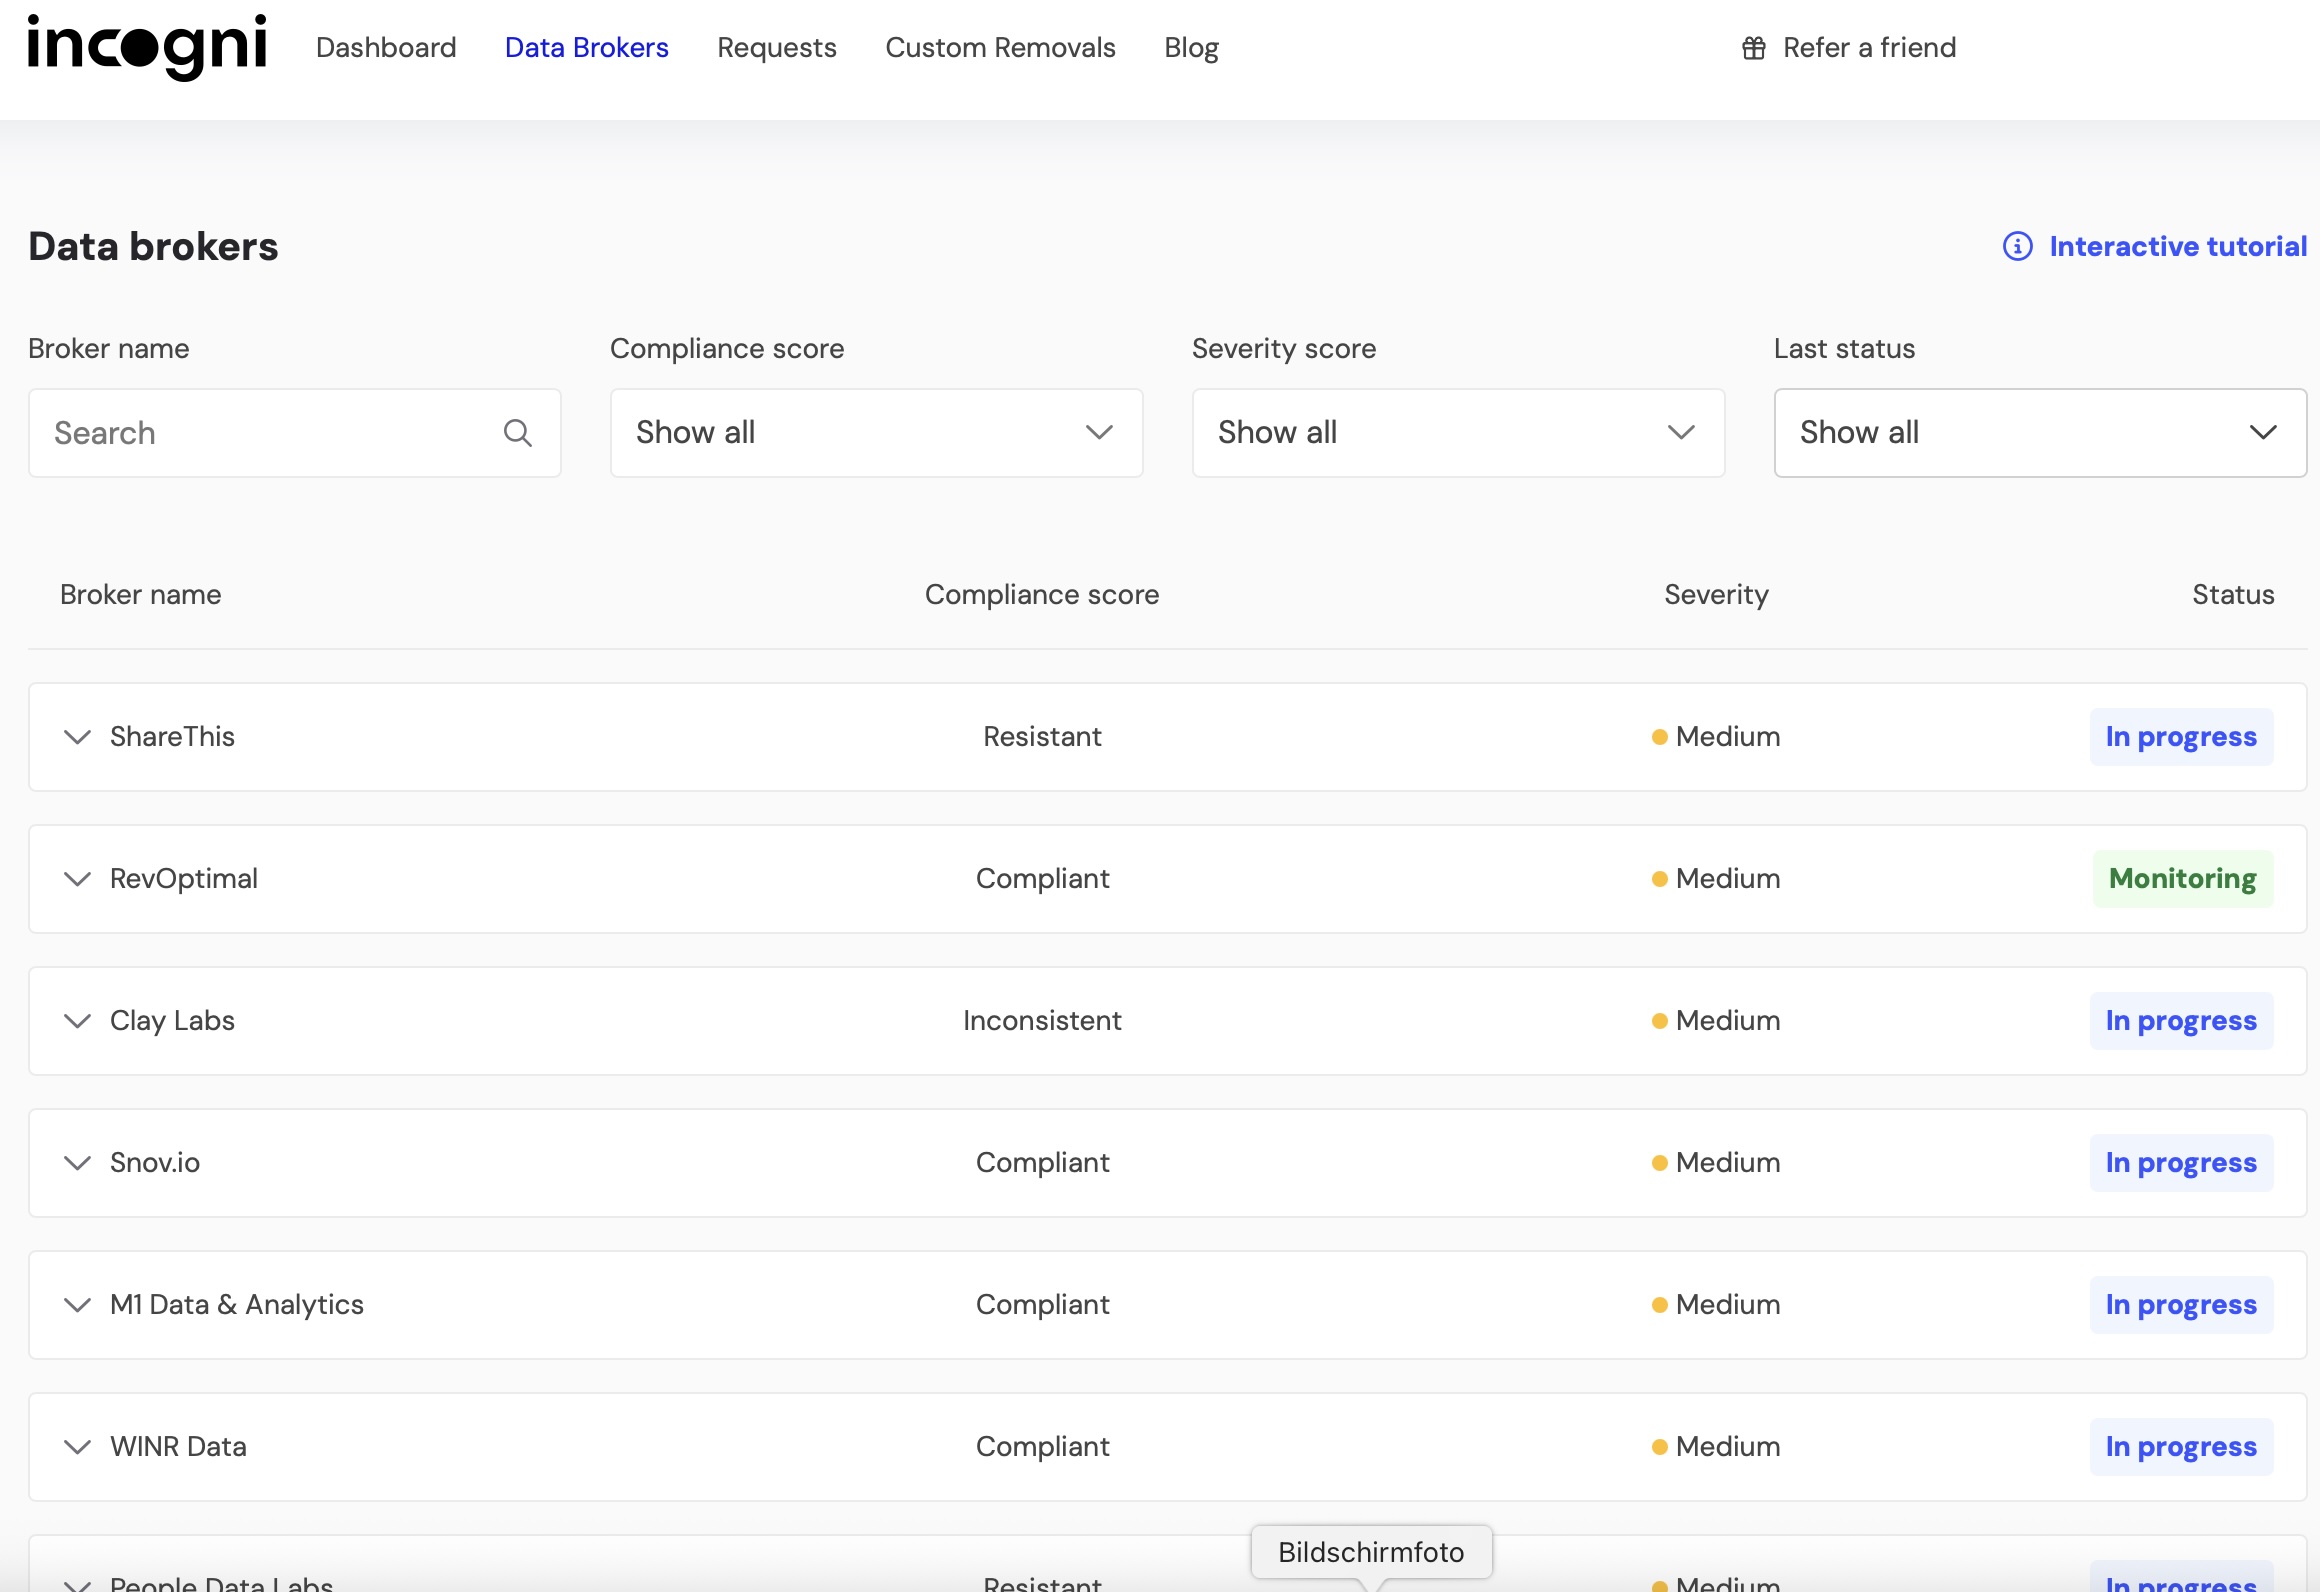The image size is (2320, 1592).
Task: Expand Snov.io broker details
Action: coord(77,1163)
